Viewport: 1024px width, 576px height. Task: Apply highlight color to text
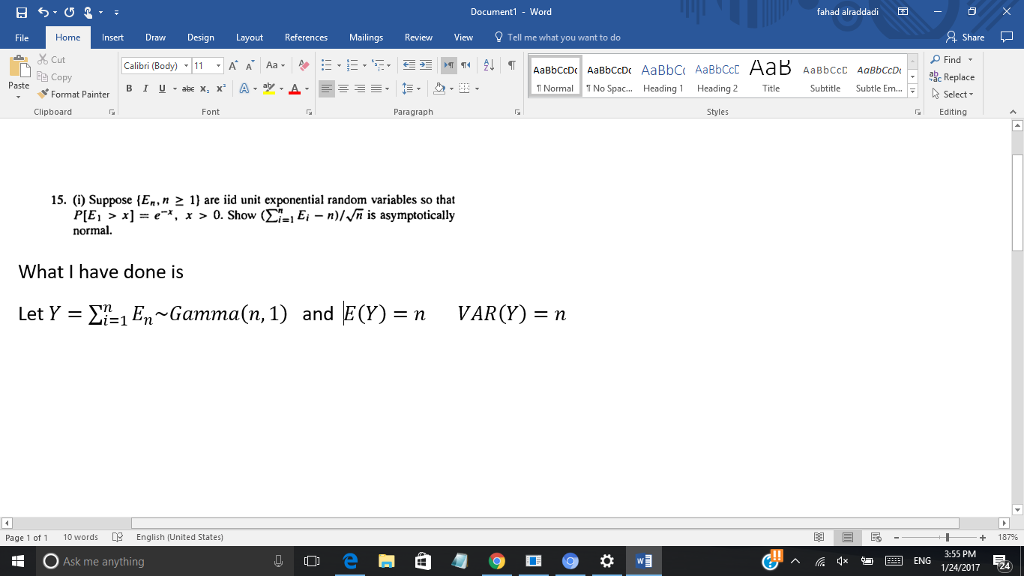point(268,88)
